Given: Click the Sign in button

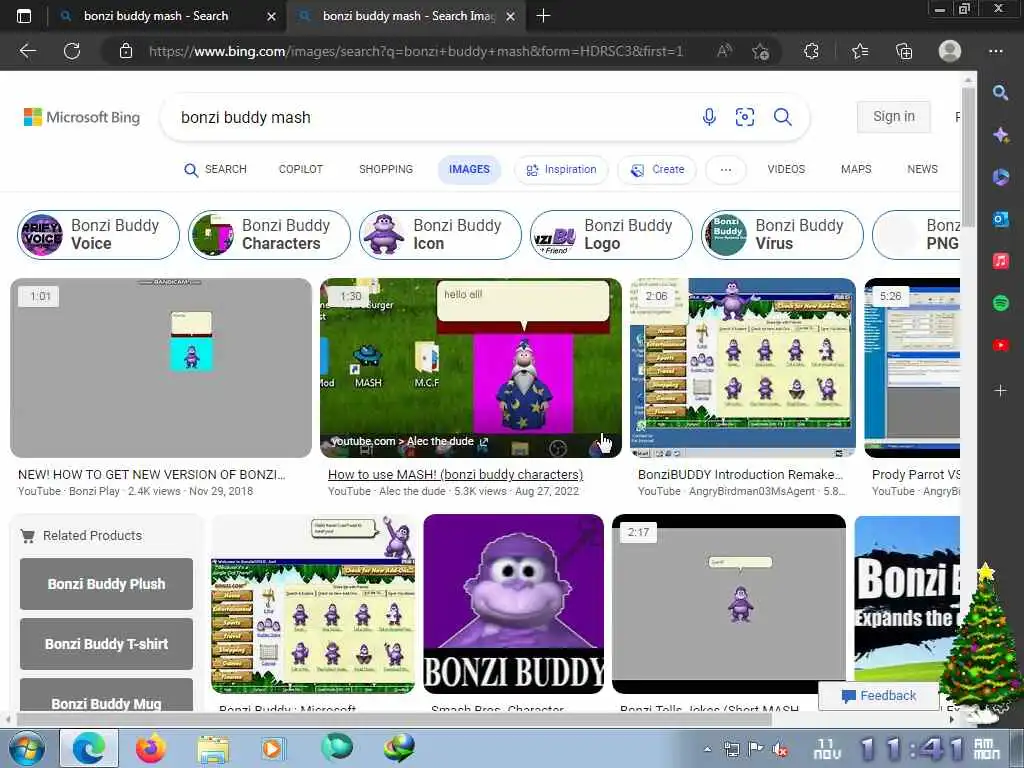Looking at the screenshot, I should (893, 116).
